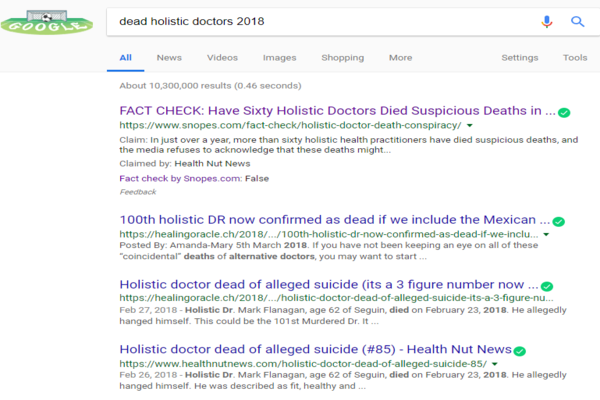Click 'Fact check by Snopes.com' link
The image size is (600, 400).
coord(181,179)
